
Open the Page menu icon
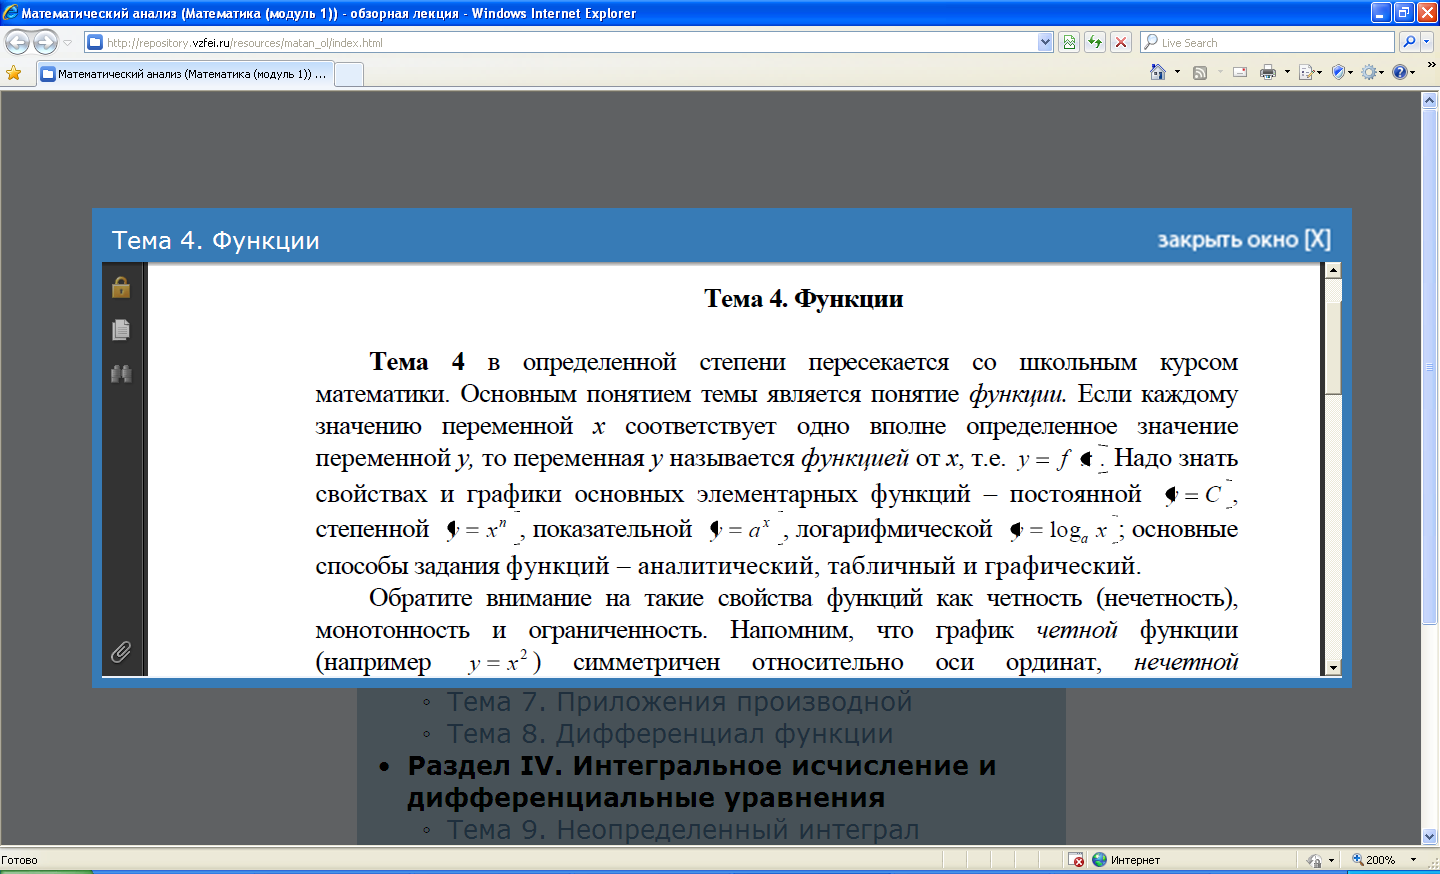pyautogui.click(x=1308, y=72)
